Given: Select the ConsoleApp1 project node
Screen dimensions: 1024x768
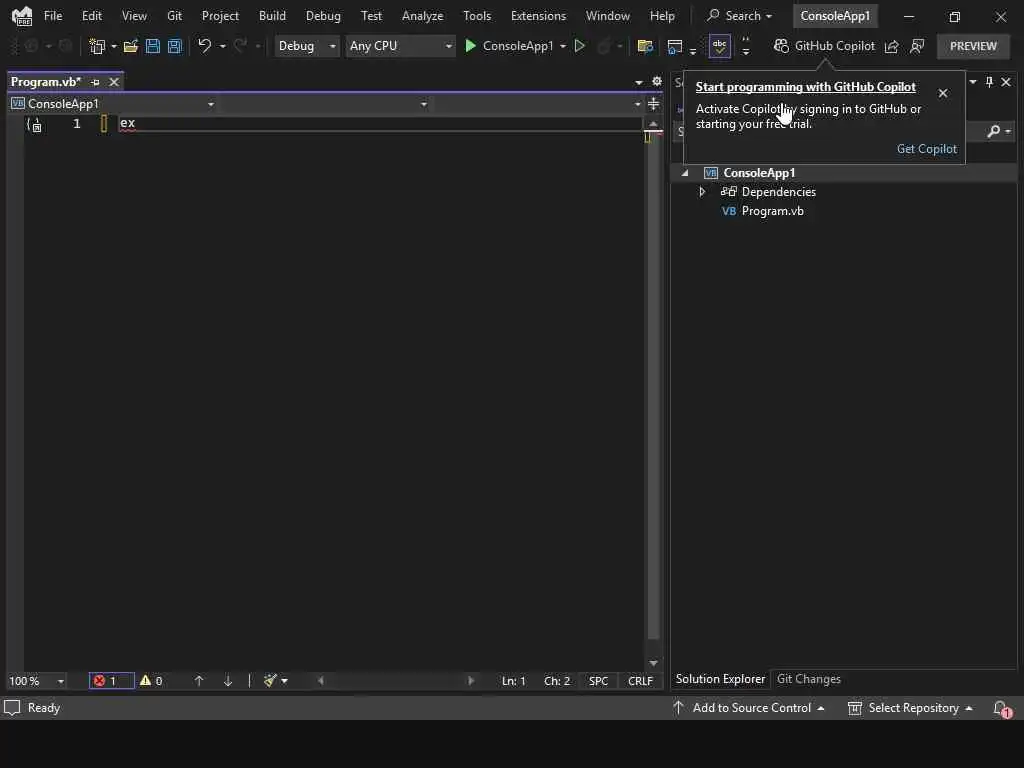Looking at the screenshot, I should click(759, 173).
